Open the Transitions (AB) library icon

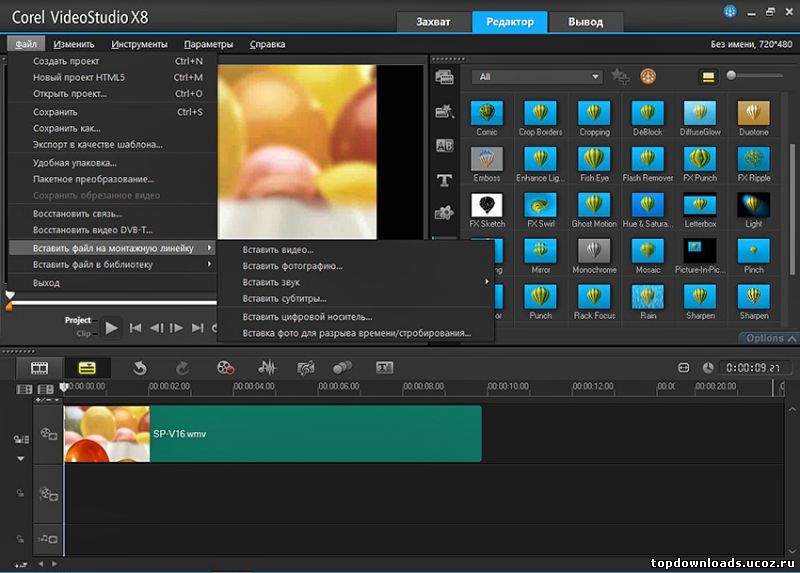[x=444, y=146]
